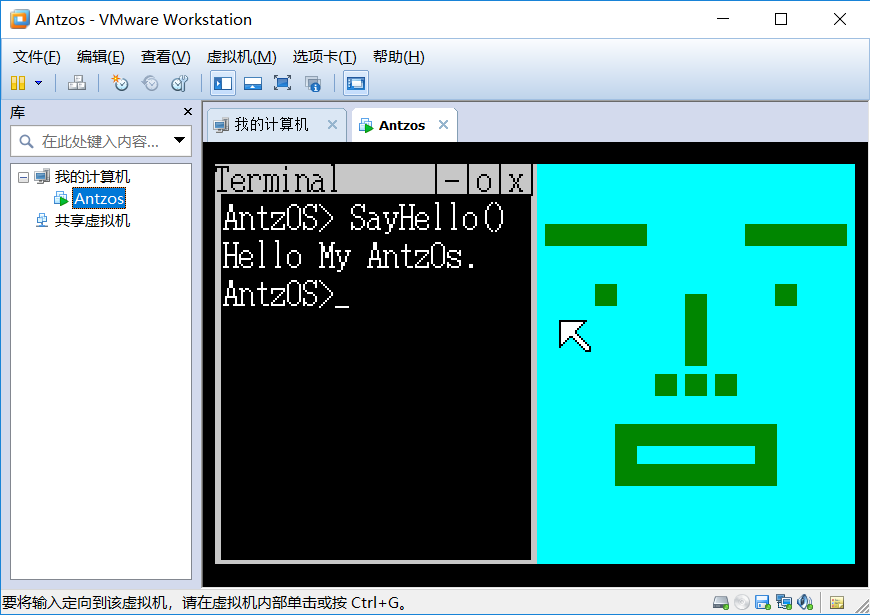The image size is (870, 615).
Task: Click the 'AntzOS> SayHello()' command line
Action: pyautogui.click(x=363, y=217)
